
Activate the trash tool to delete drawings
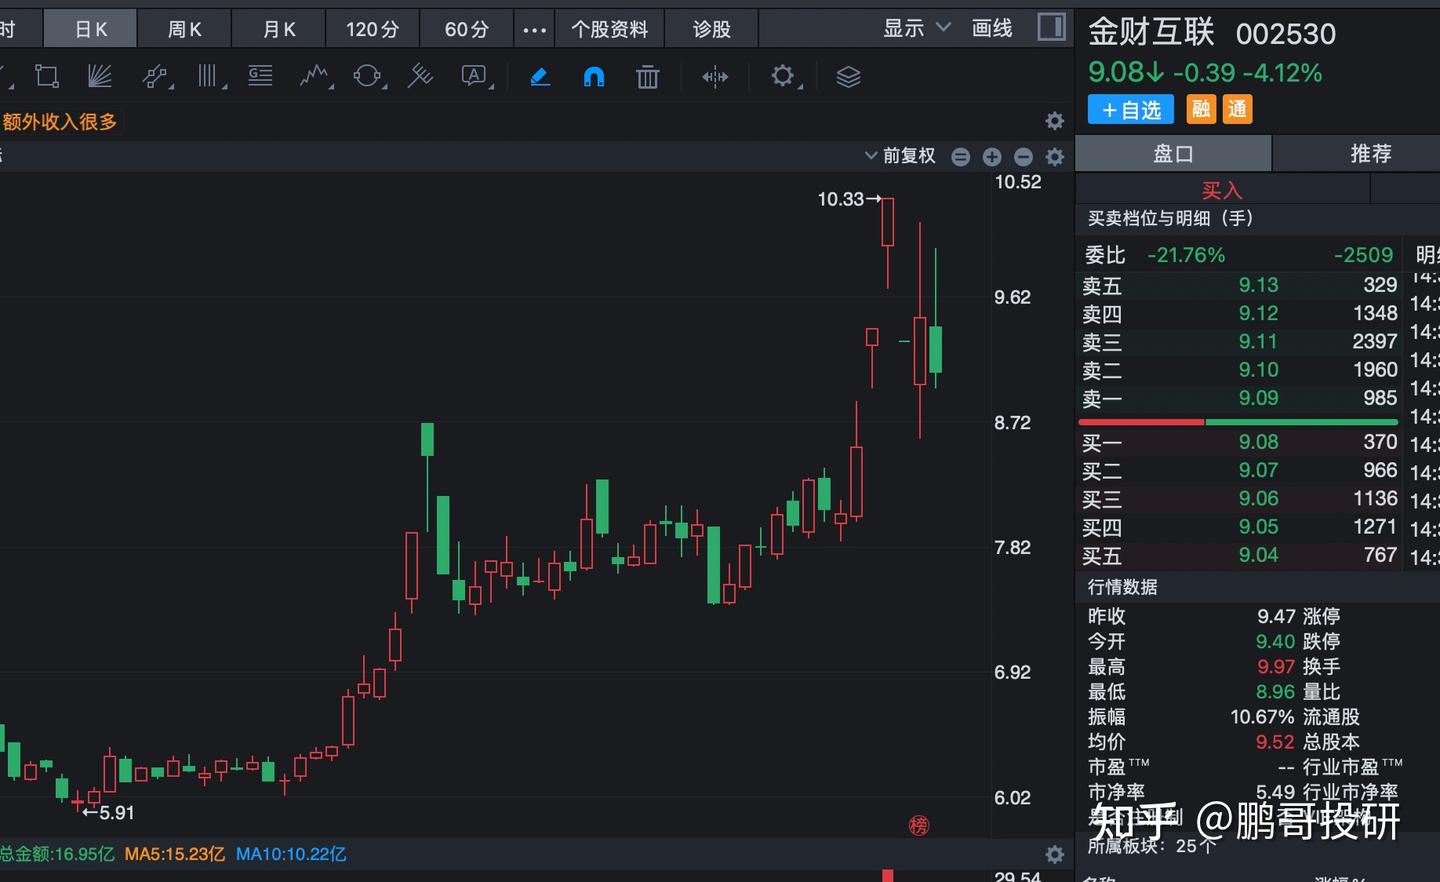pos(647,76)
